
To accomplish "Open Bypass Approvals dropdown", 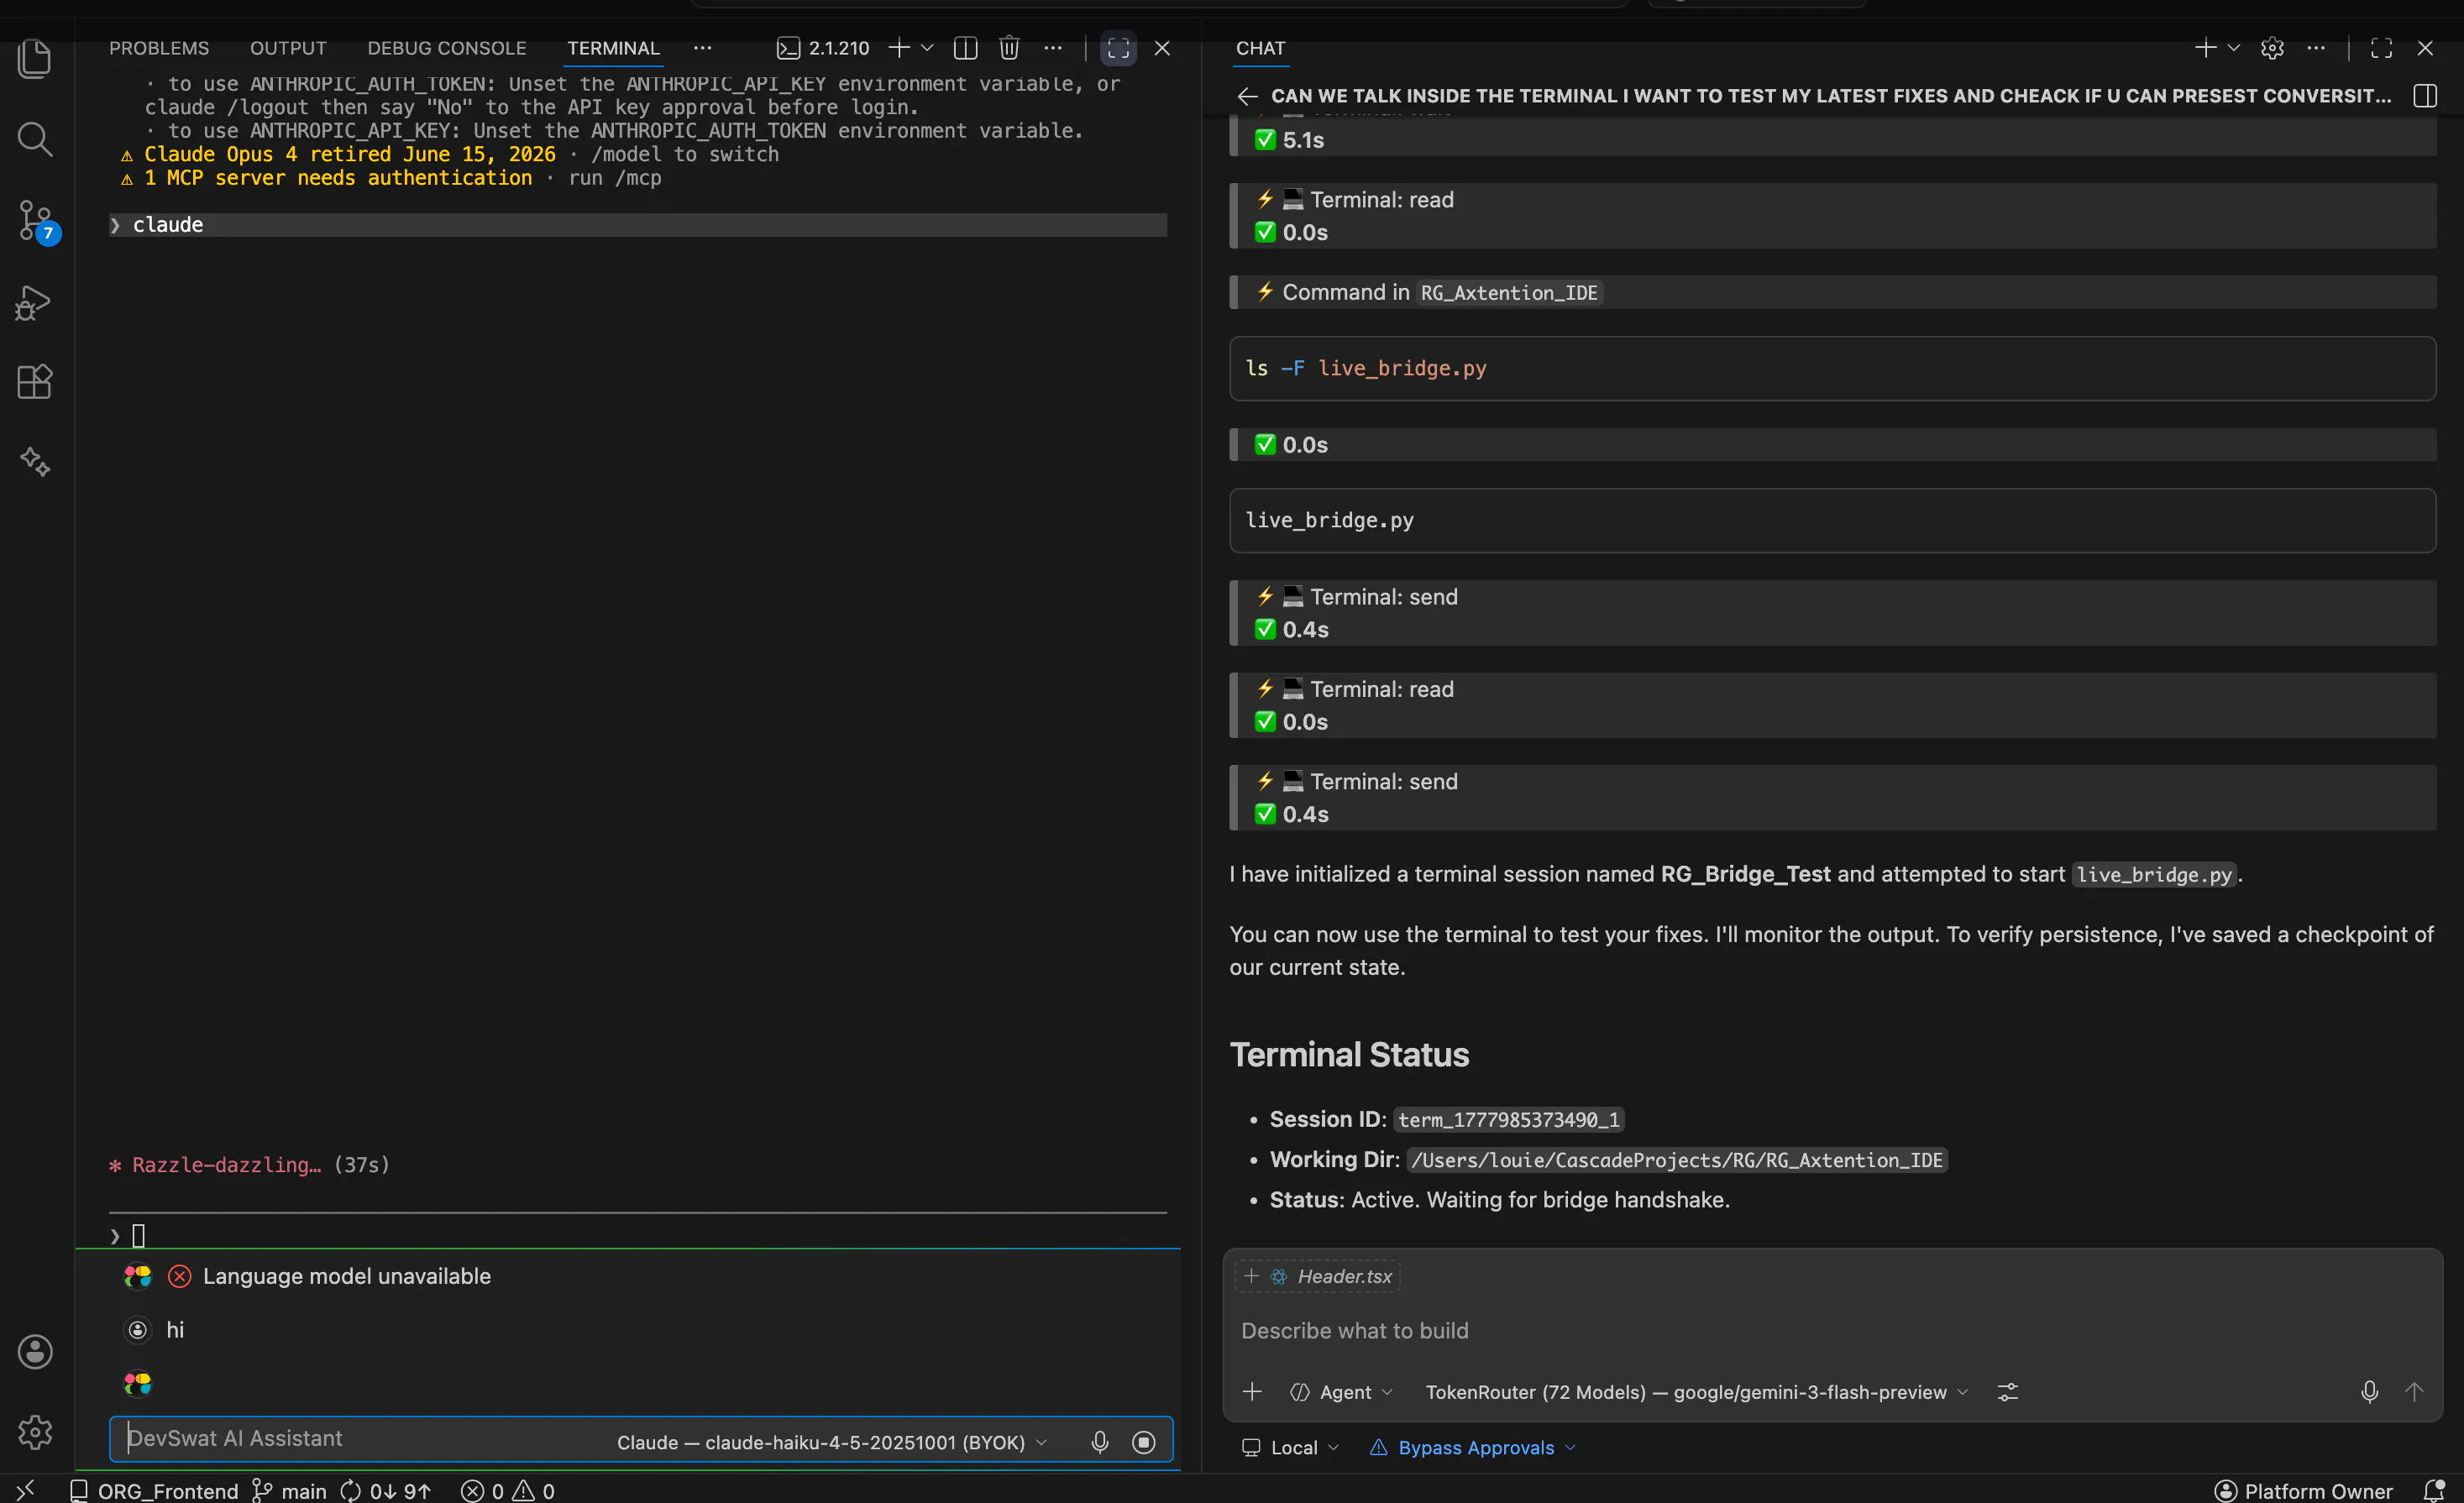I will click(1472, 1448).
